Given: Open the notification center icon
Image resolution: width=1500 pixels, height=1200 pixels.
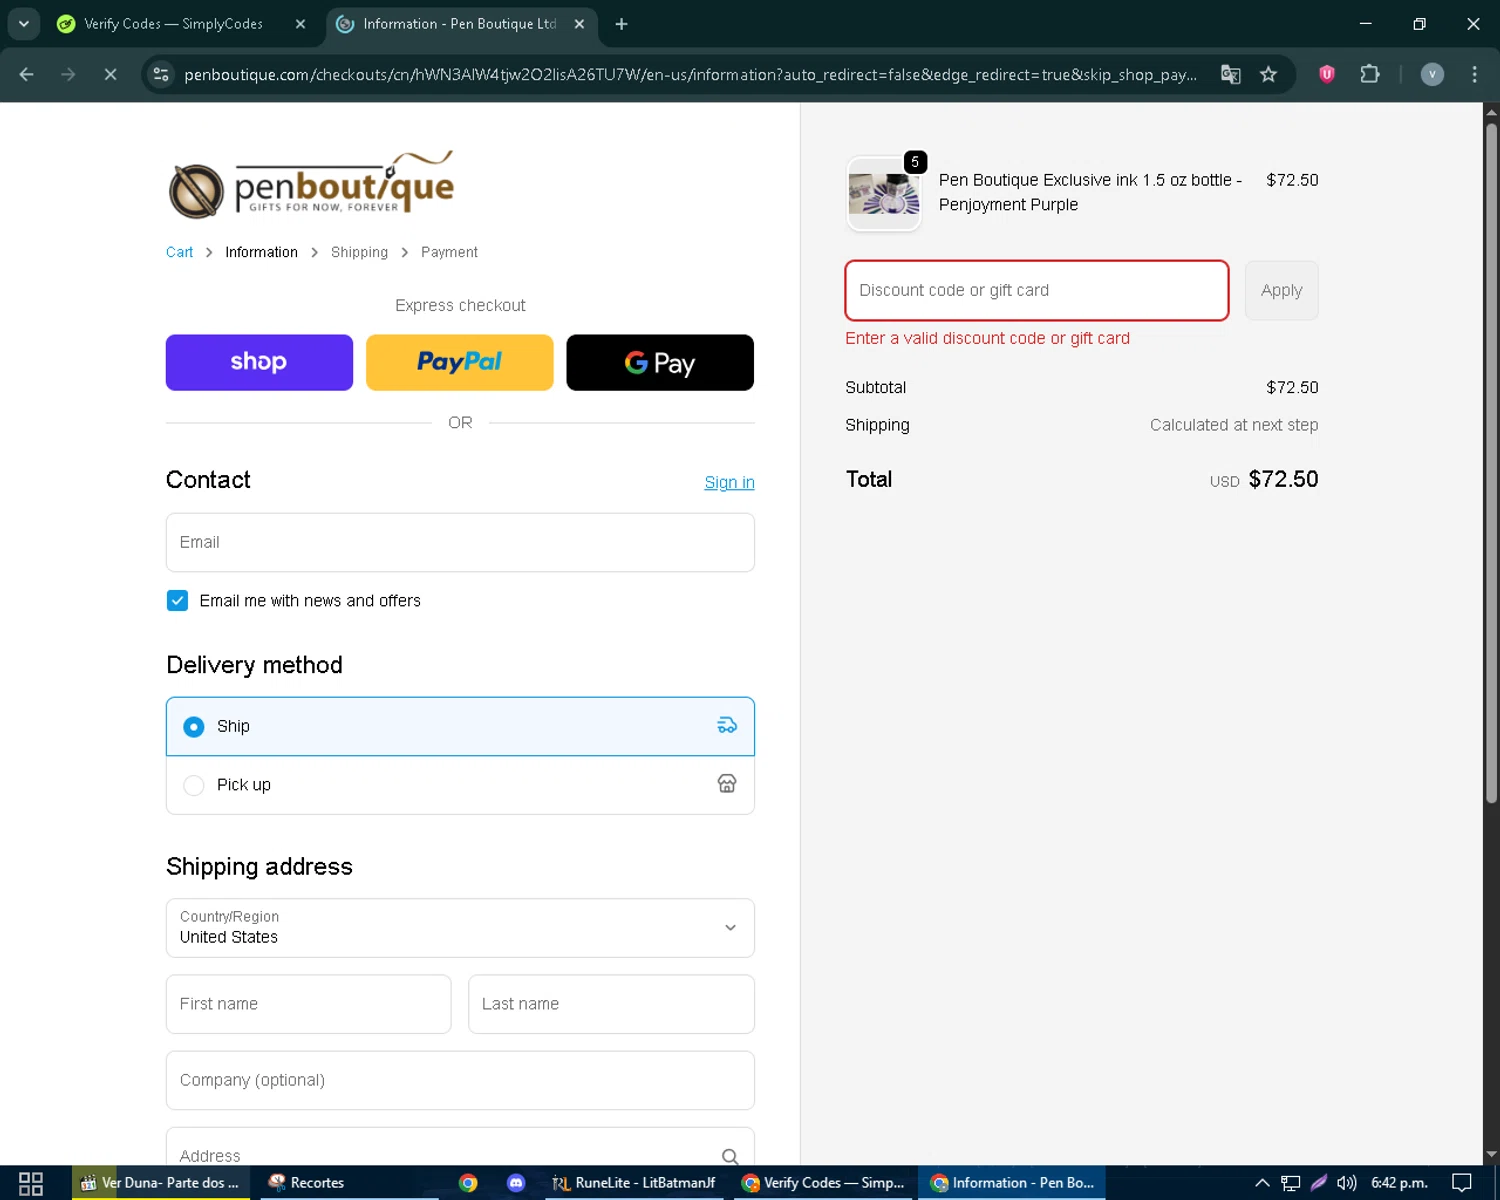Looking at the screenshot, I should point(1462,1183).
